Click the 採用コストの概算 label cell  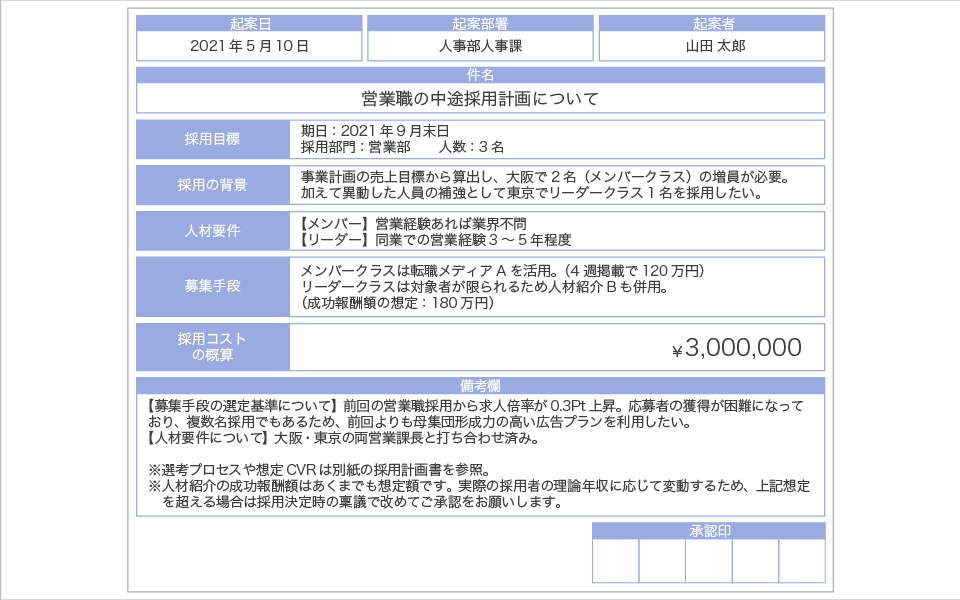coord(212,347)
